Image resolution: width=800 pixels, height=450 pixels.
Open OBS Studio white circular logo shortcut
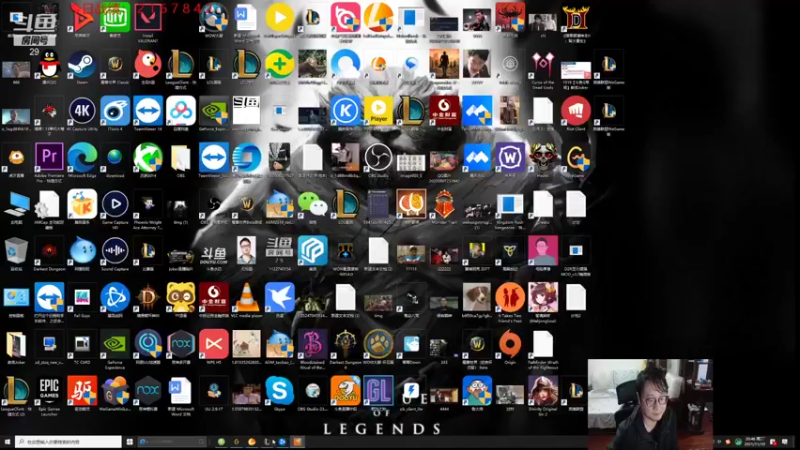pos(378,157)
